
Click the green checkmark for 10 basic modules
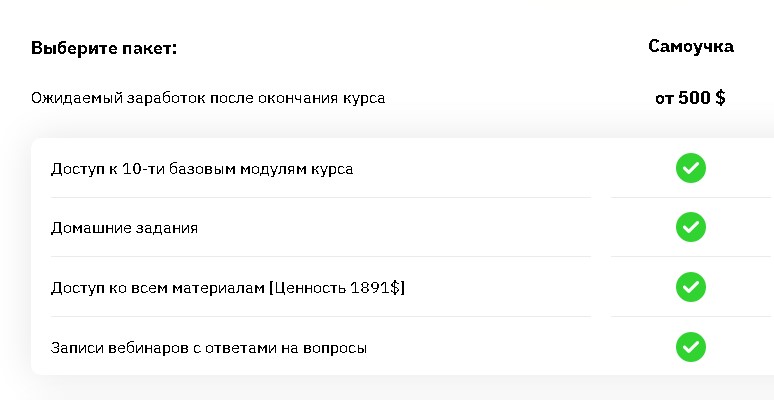(690, 168)
